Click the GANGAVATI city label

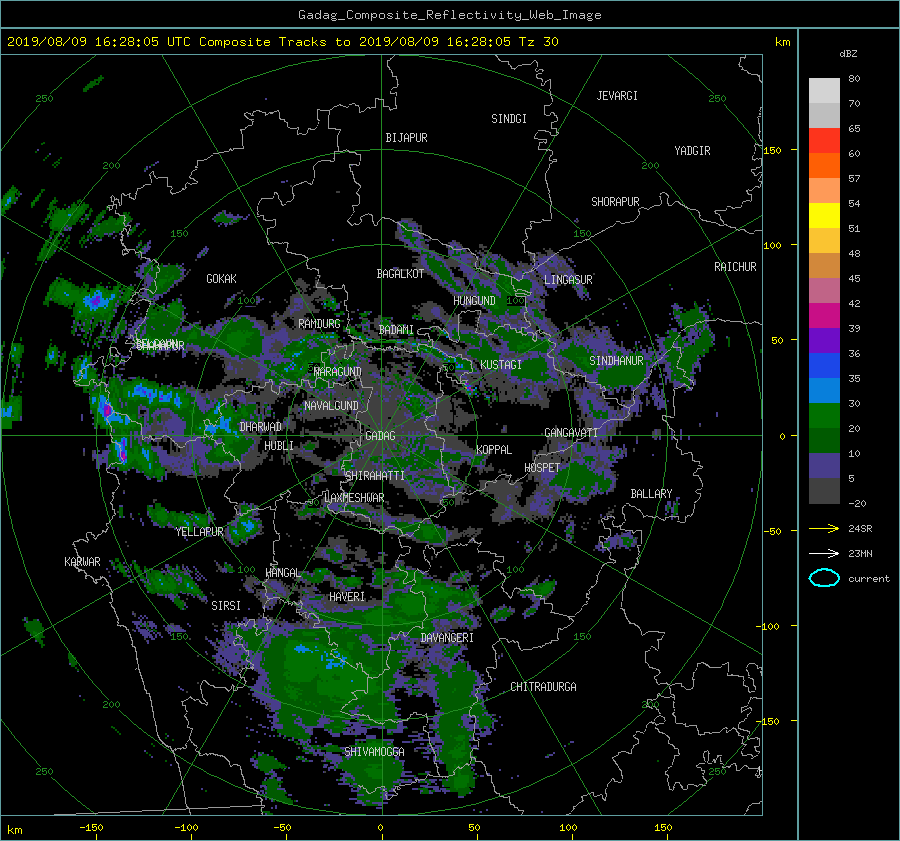[x=571, y=432]
